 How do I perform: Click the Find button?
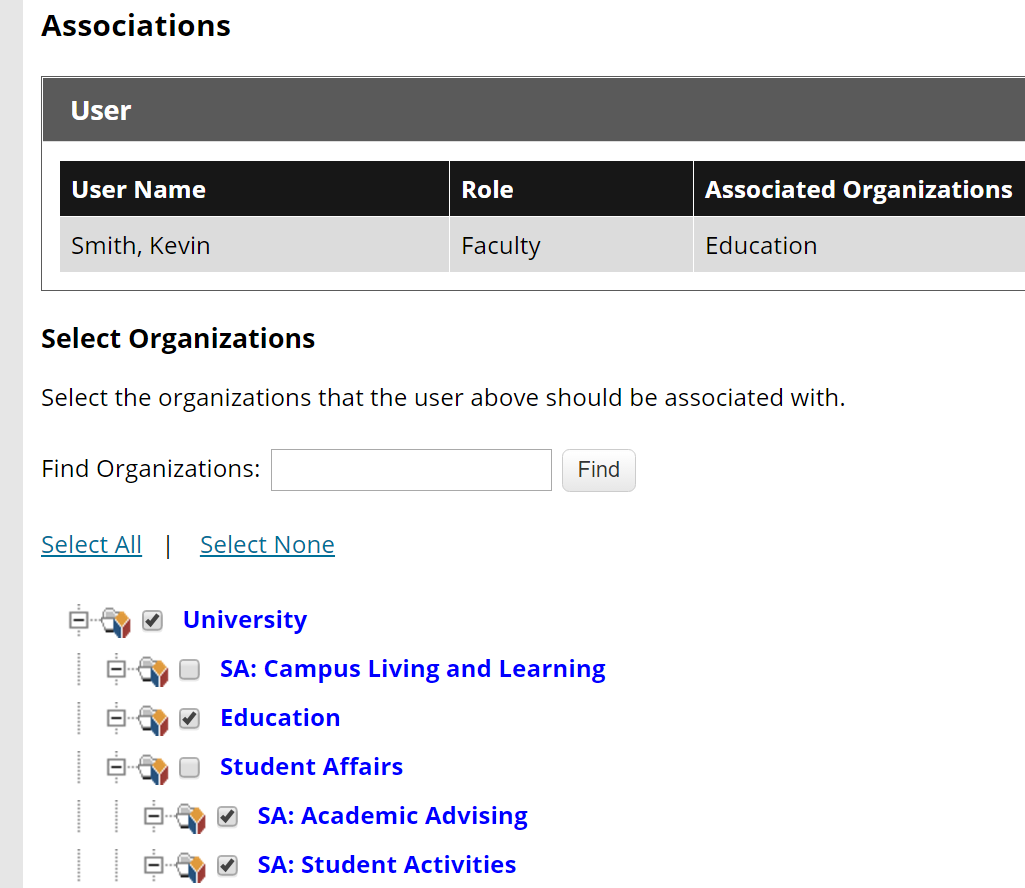599,470
